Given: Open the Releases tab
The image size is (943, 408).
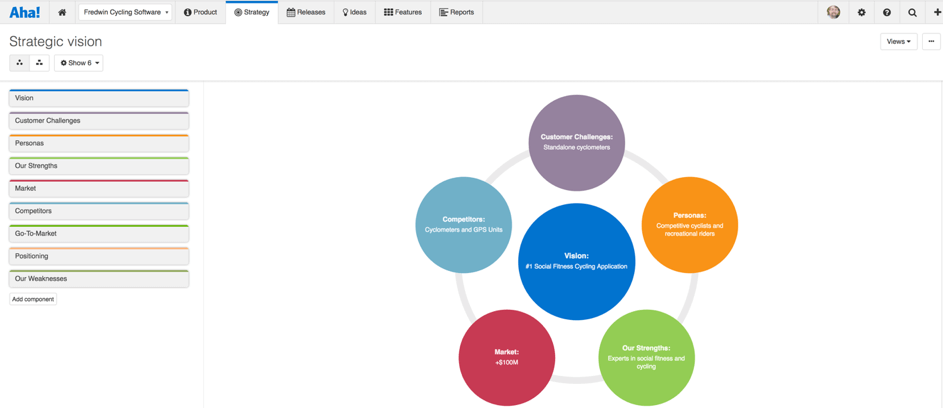Looking at the screenshot, I should click(306, 13).
